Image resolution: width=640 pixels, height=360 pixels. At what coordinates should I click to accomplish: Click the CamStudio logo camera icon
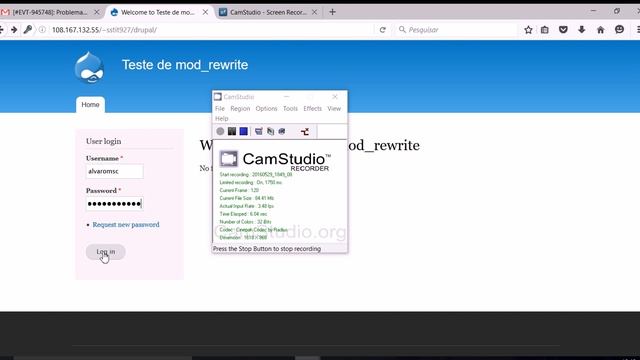[x=229, y=159]
